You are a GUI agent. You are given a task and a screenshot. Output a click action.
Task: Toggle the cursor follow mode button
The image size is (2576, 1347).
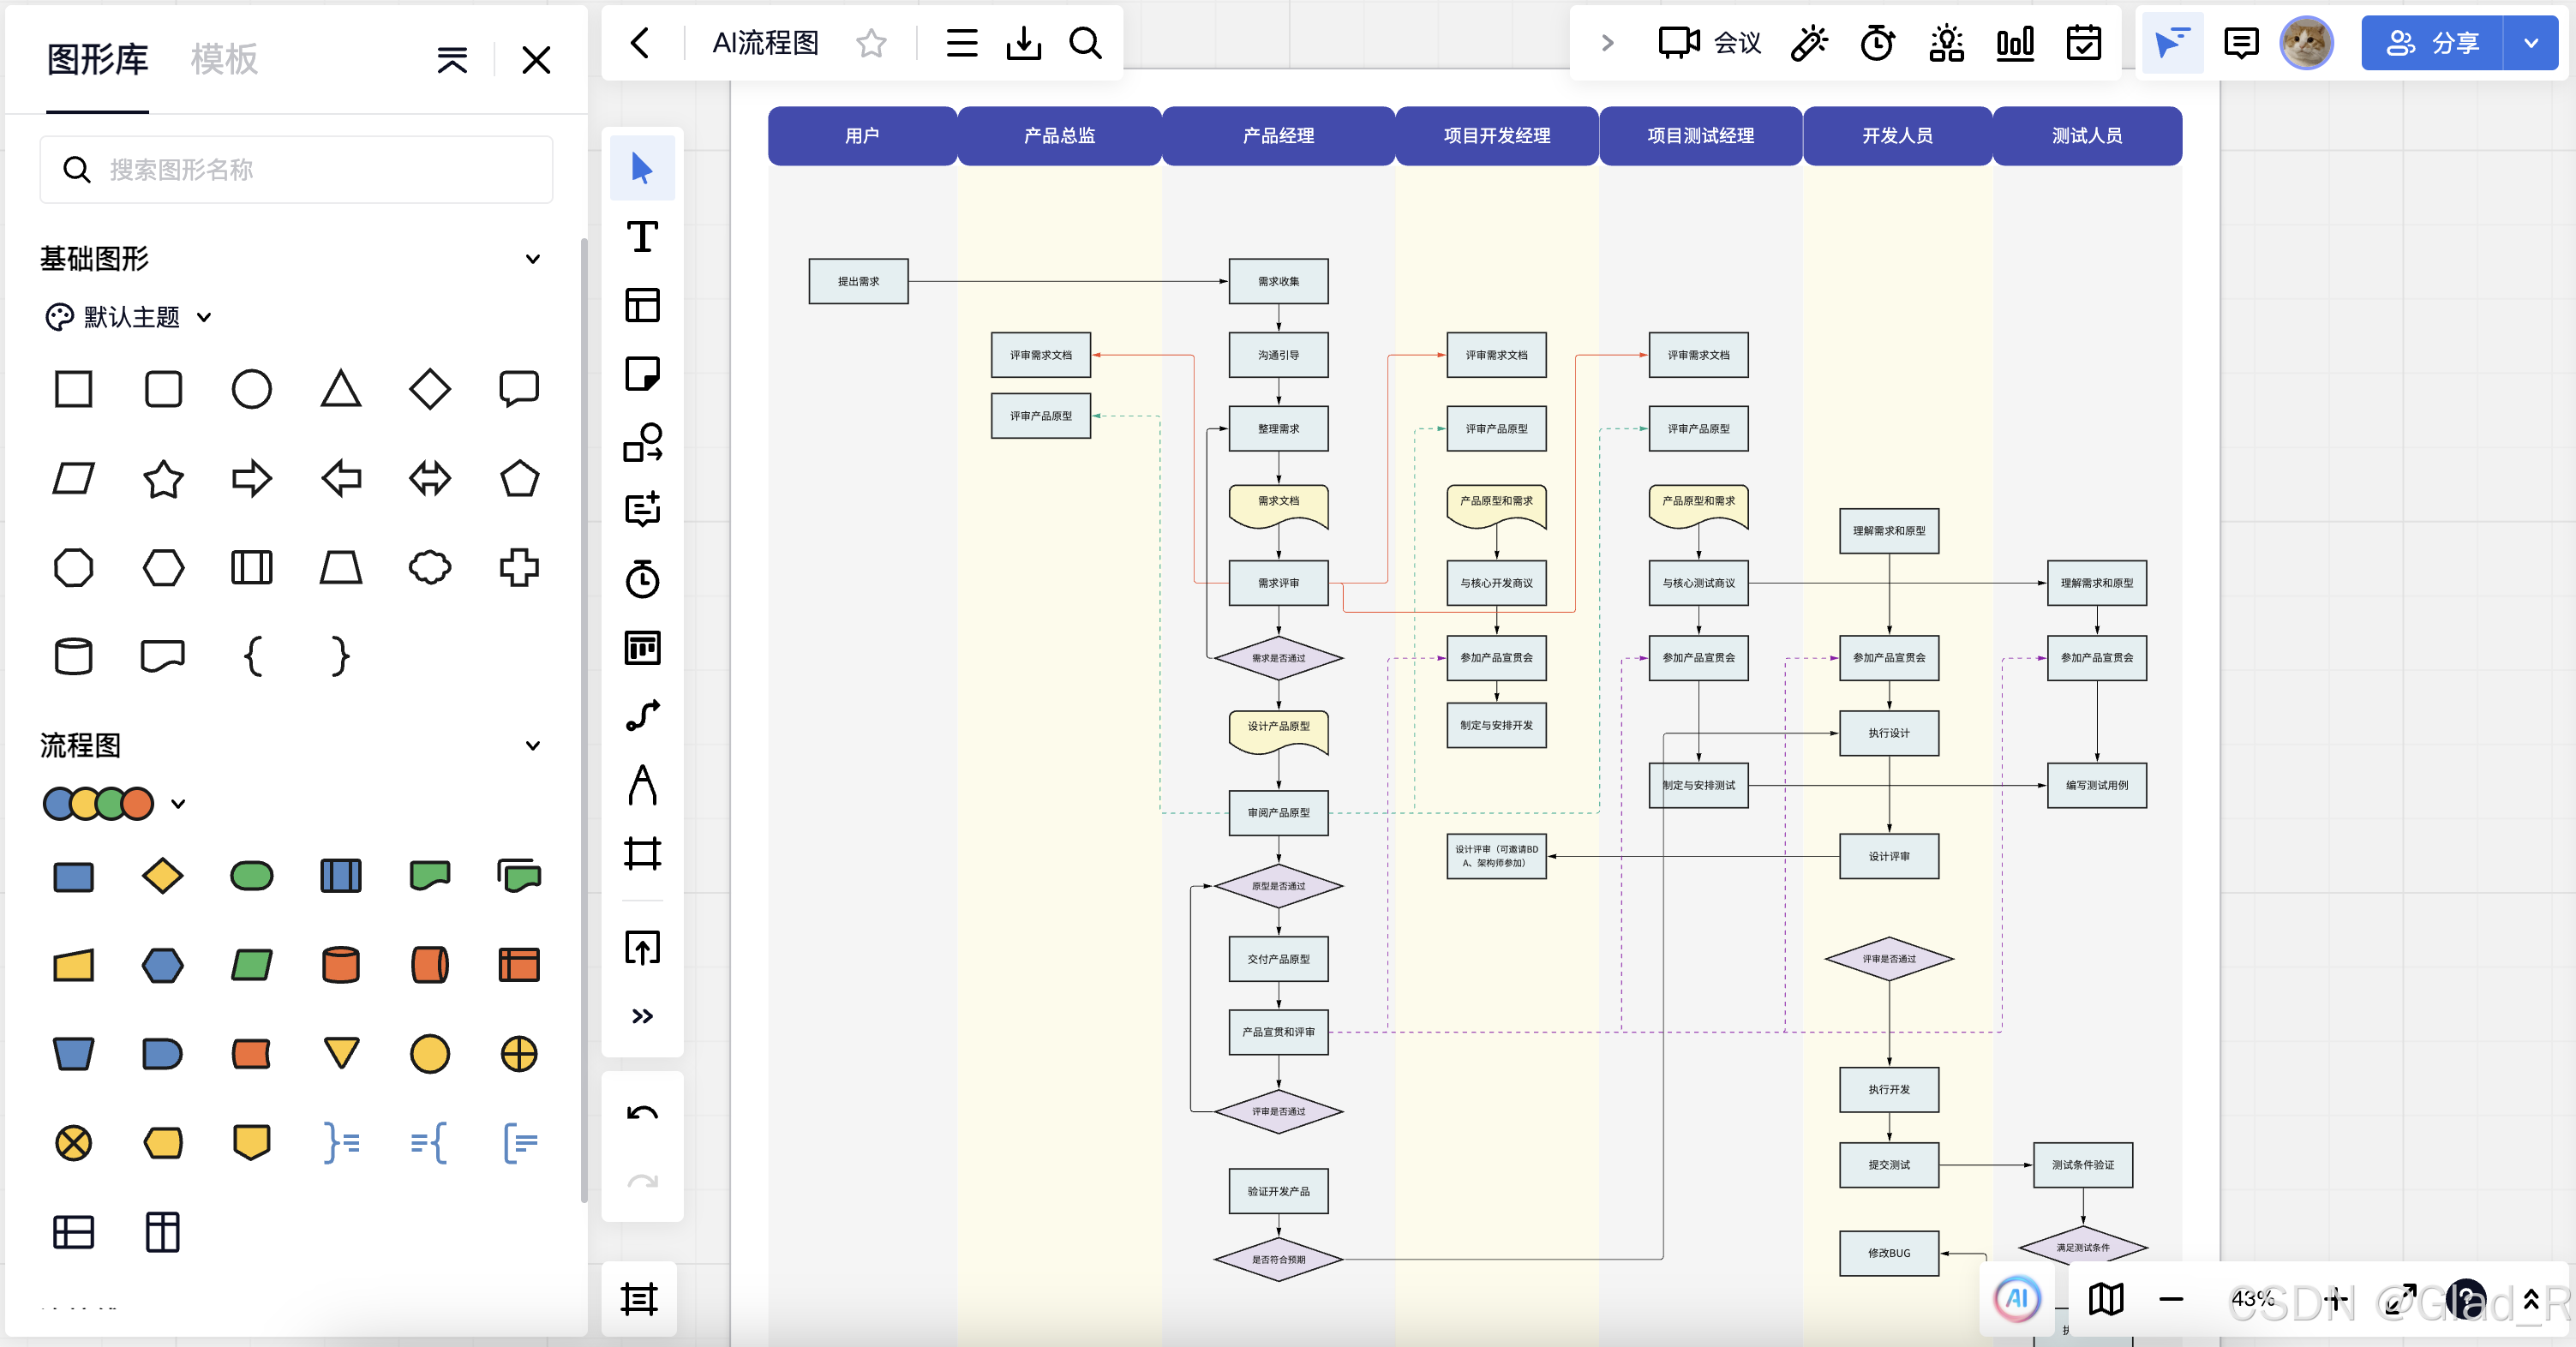[x=2171, y=43]
